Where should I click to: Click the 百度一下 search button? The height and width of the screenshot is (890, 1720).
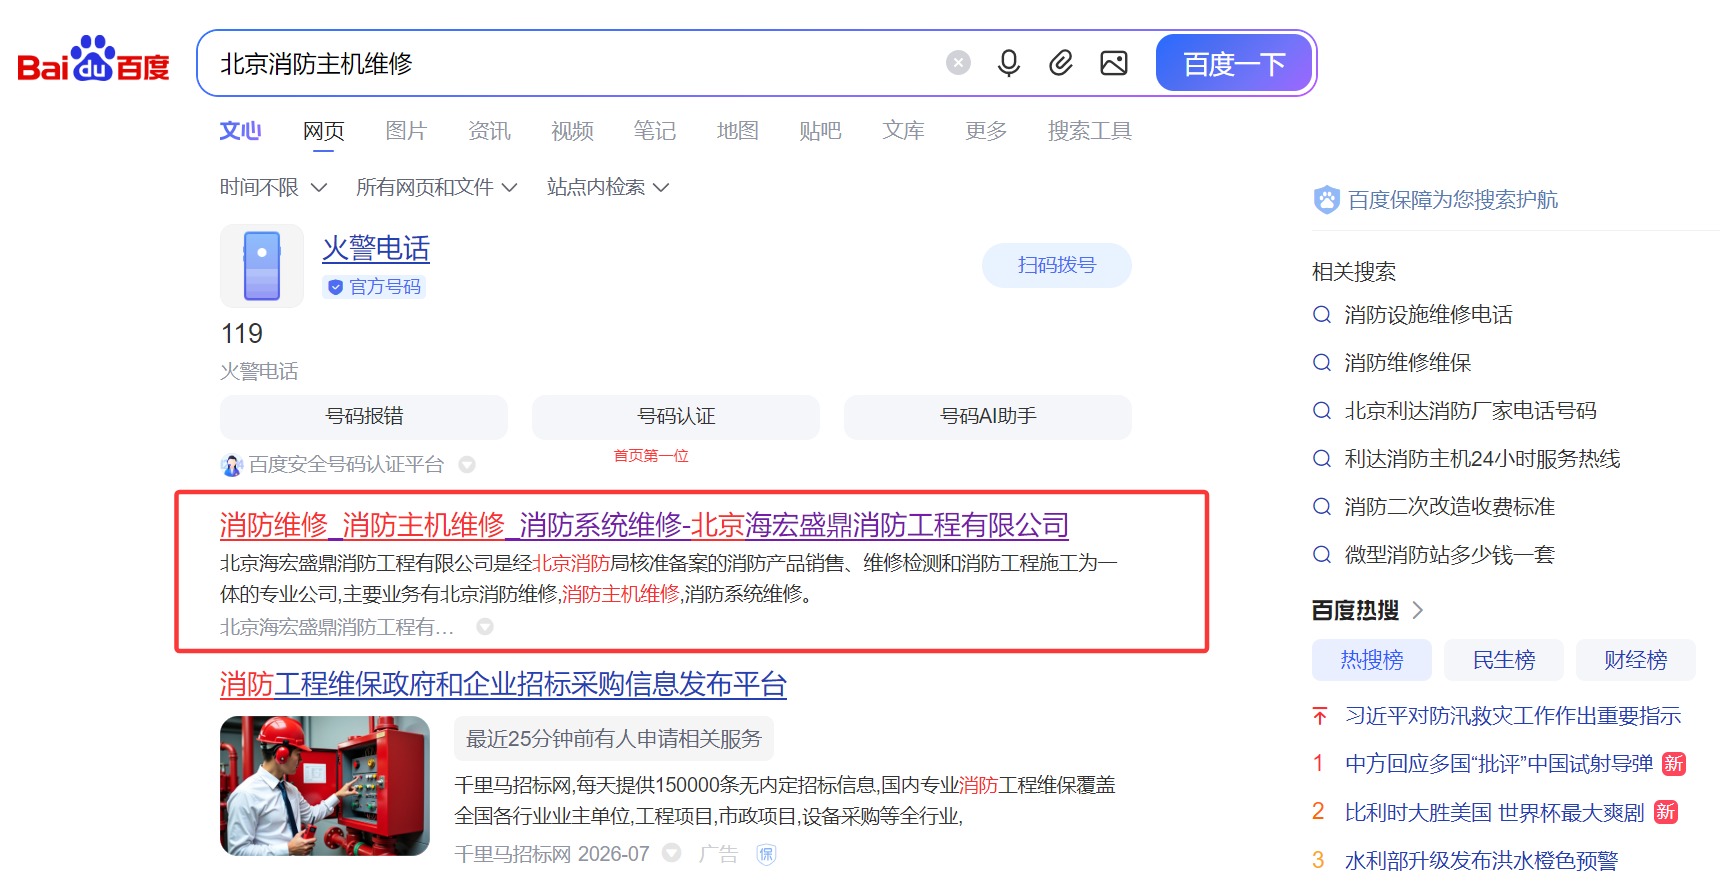(x=1234, y=63)
